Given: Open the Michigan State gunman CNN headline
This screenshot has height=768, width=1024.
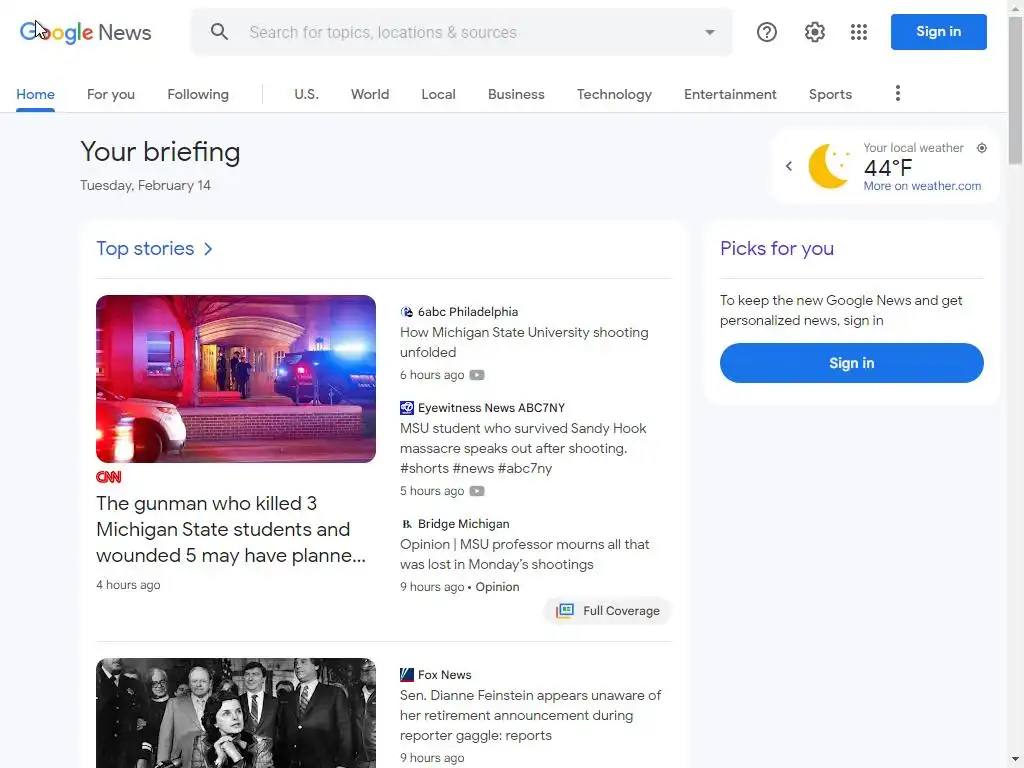Looking at the screenshot, I should [x=231, y=530].
